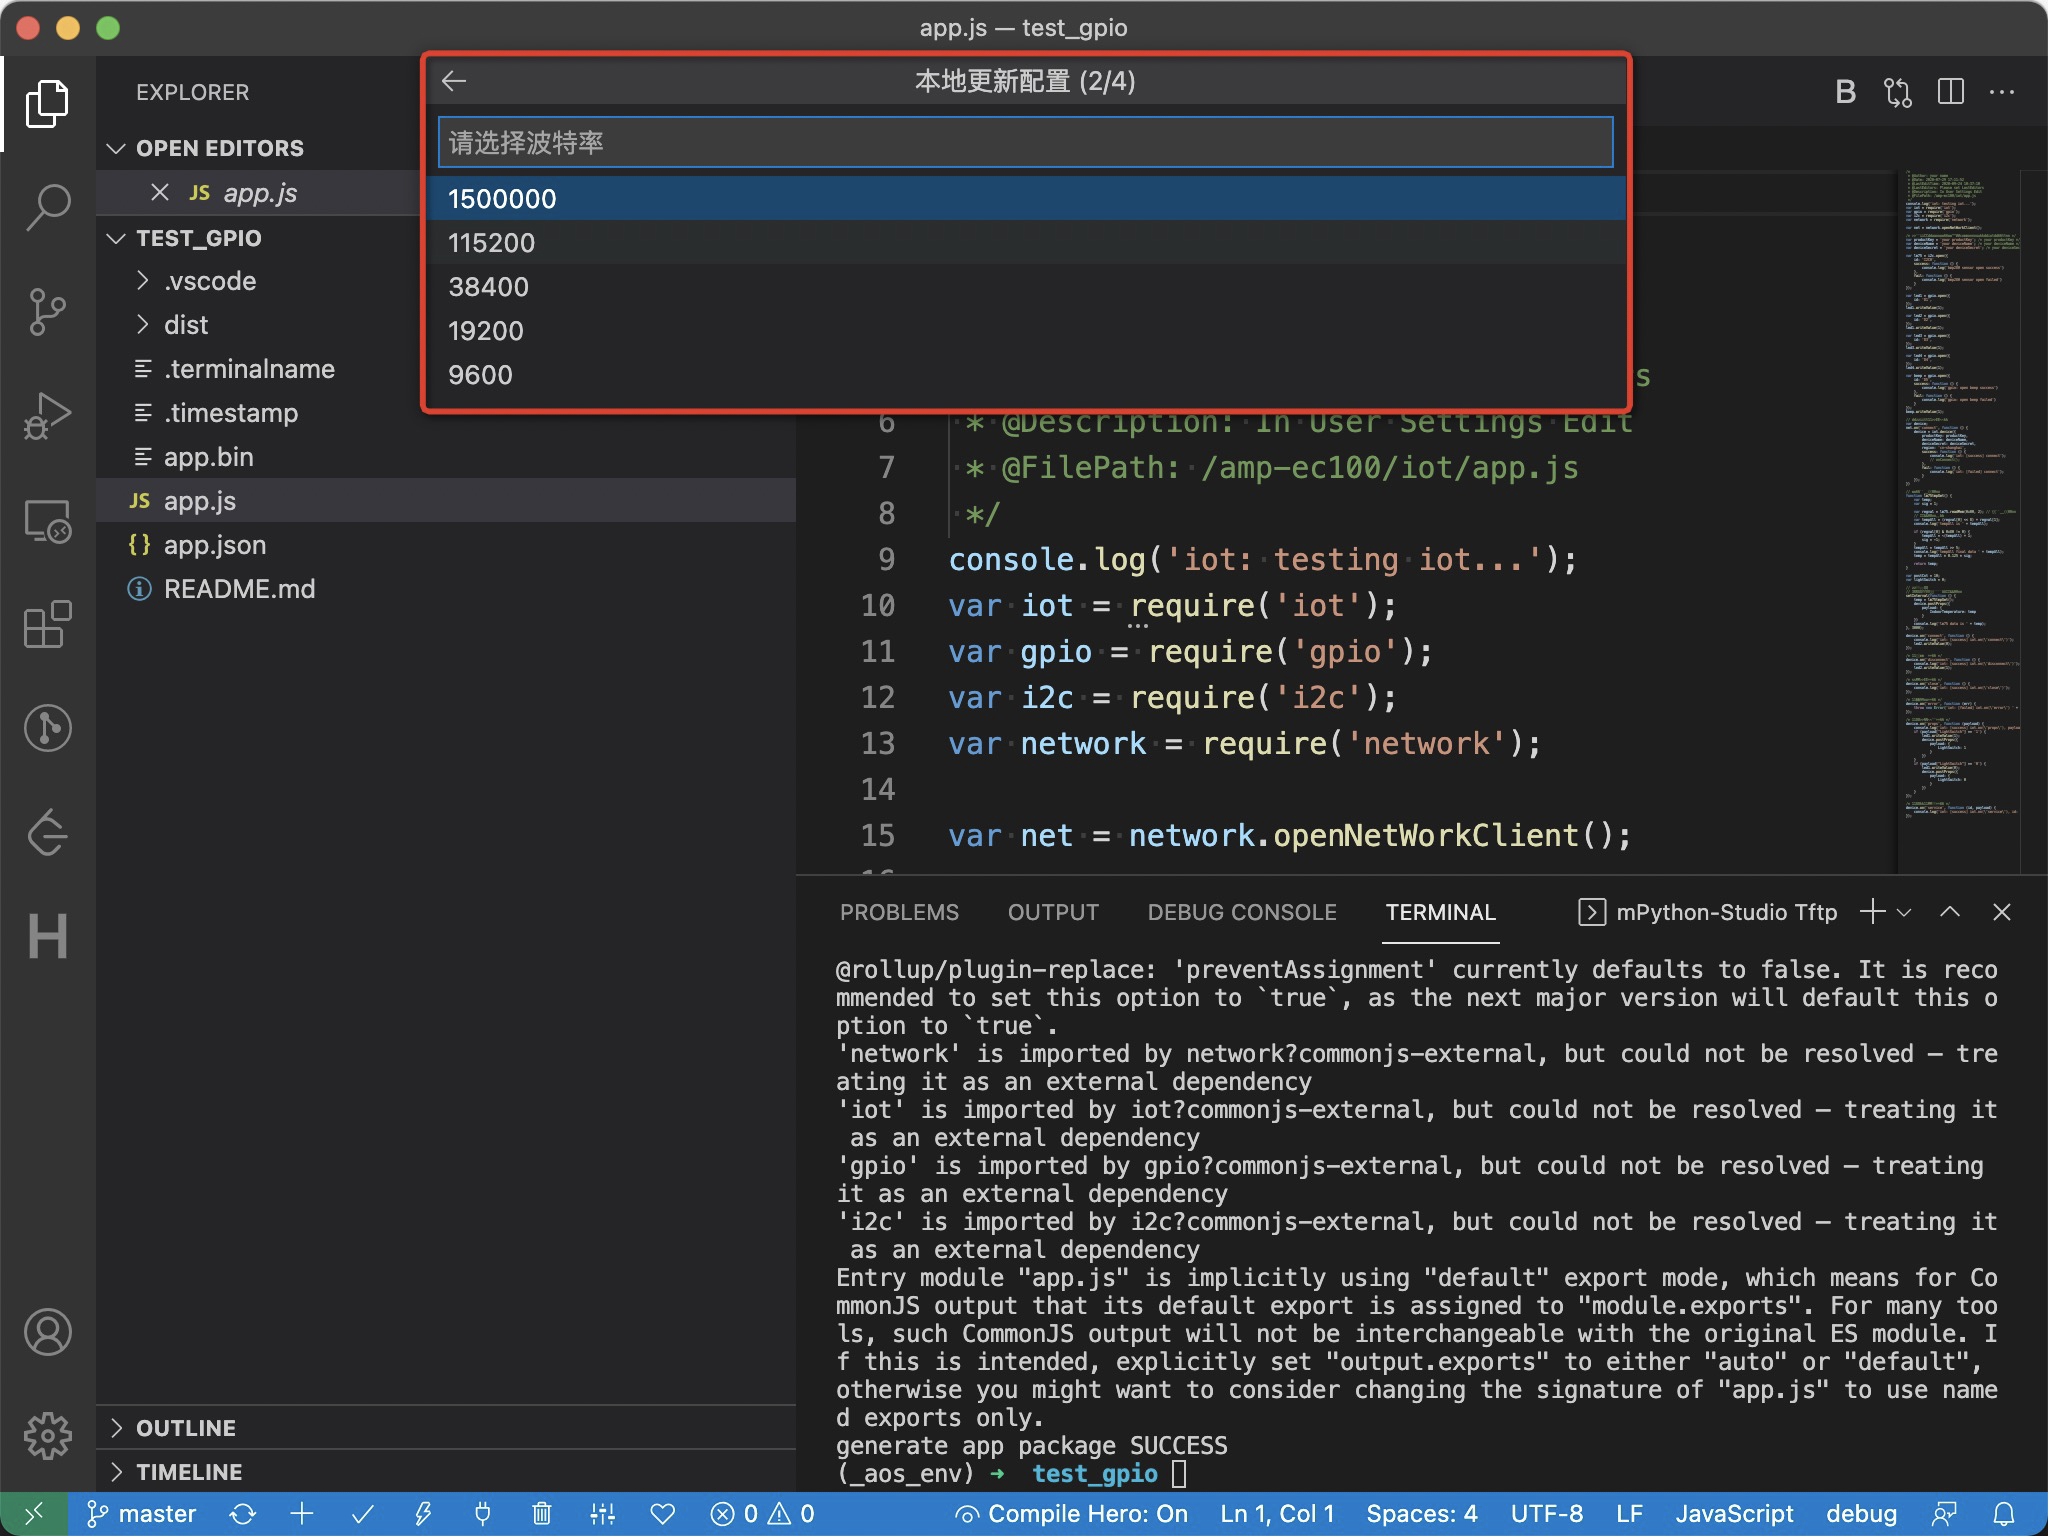Create new terminal with plus icon

(1872, 912)
